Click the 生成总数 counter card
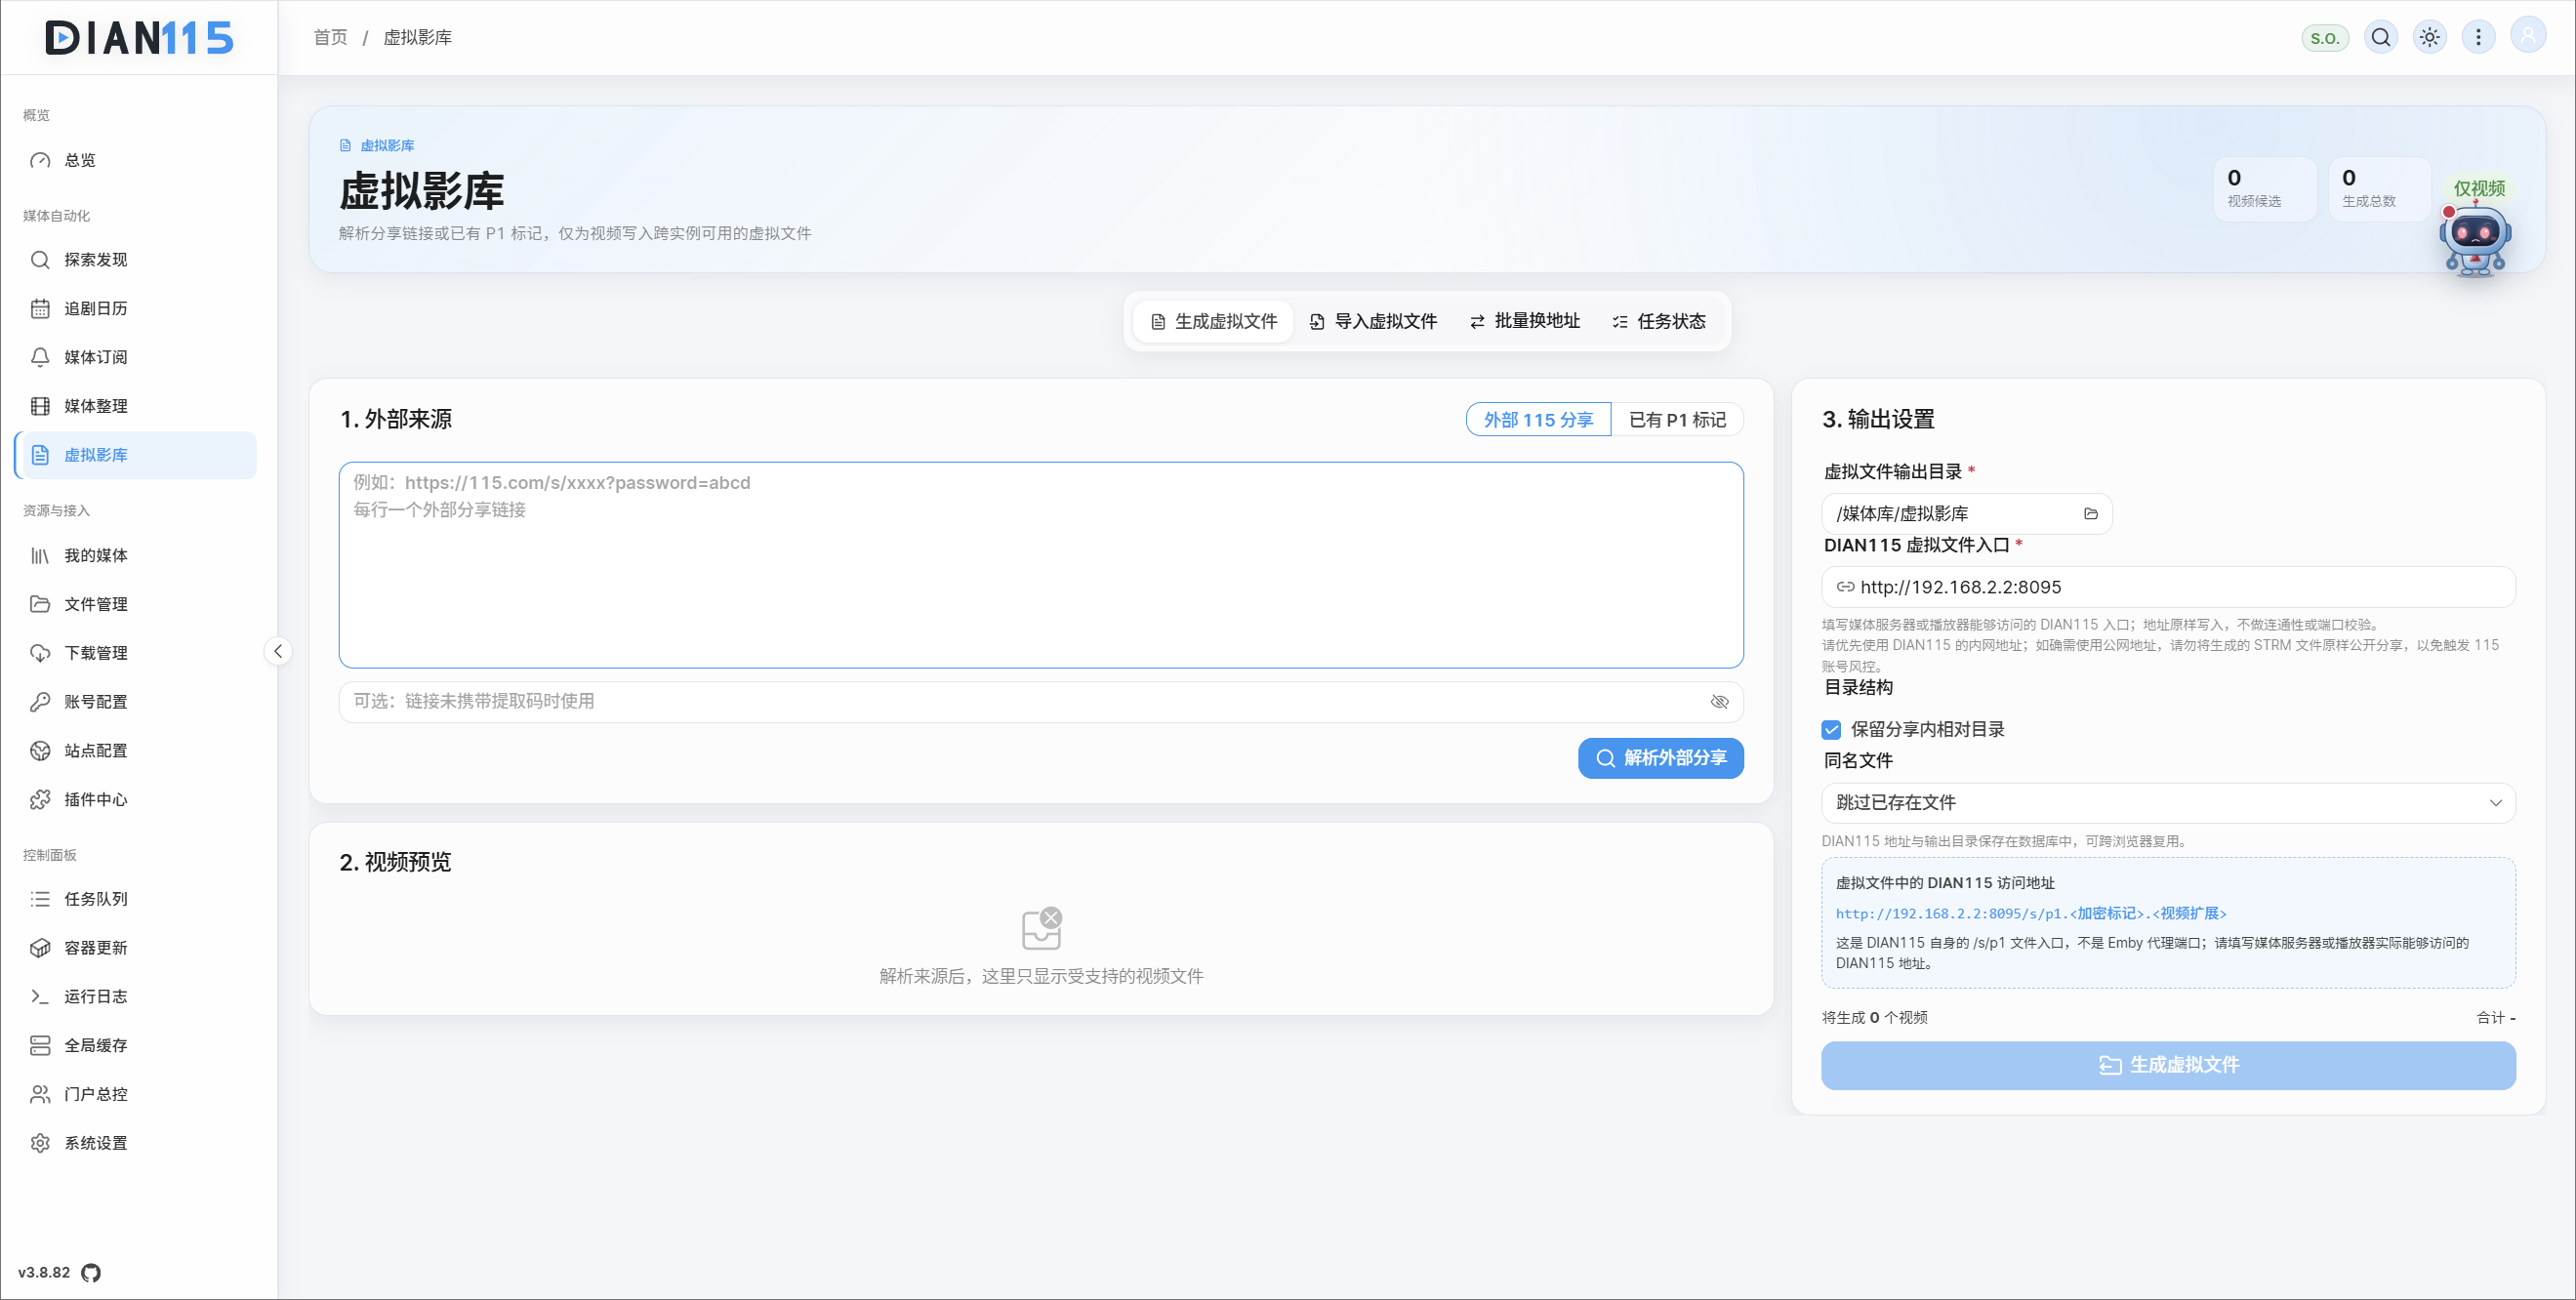Viewport: 2576px width, 1300px height. (2380, 189)
